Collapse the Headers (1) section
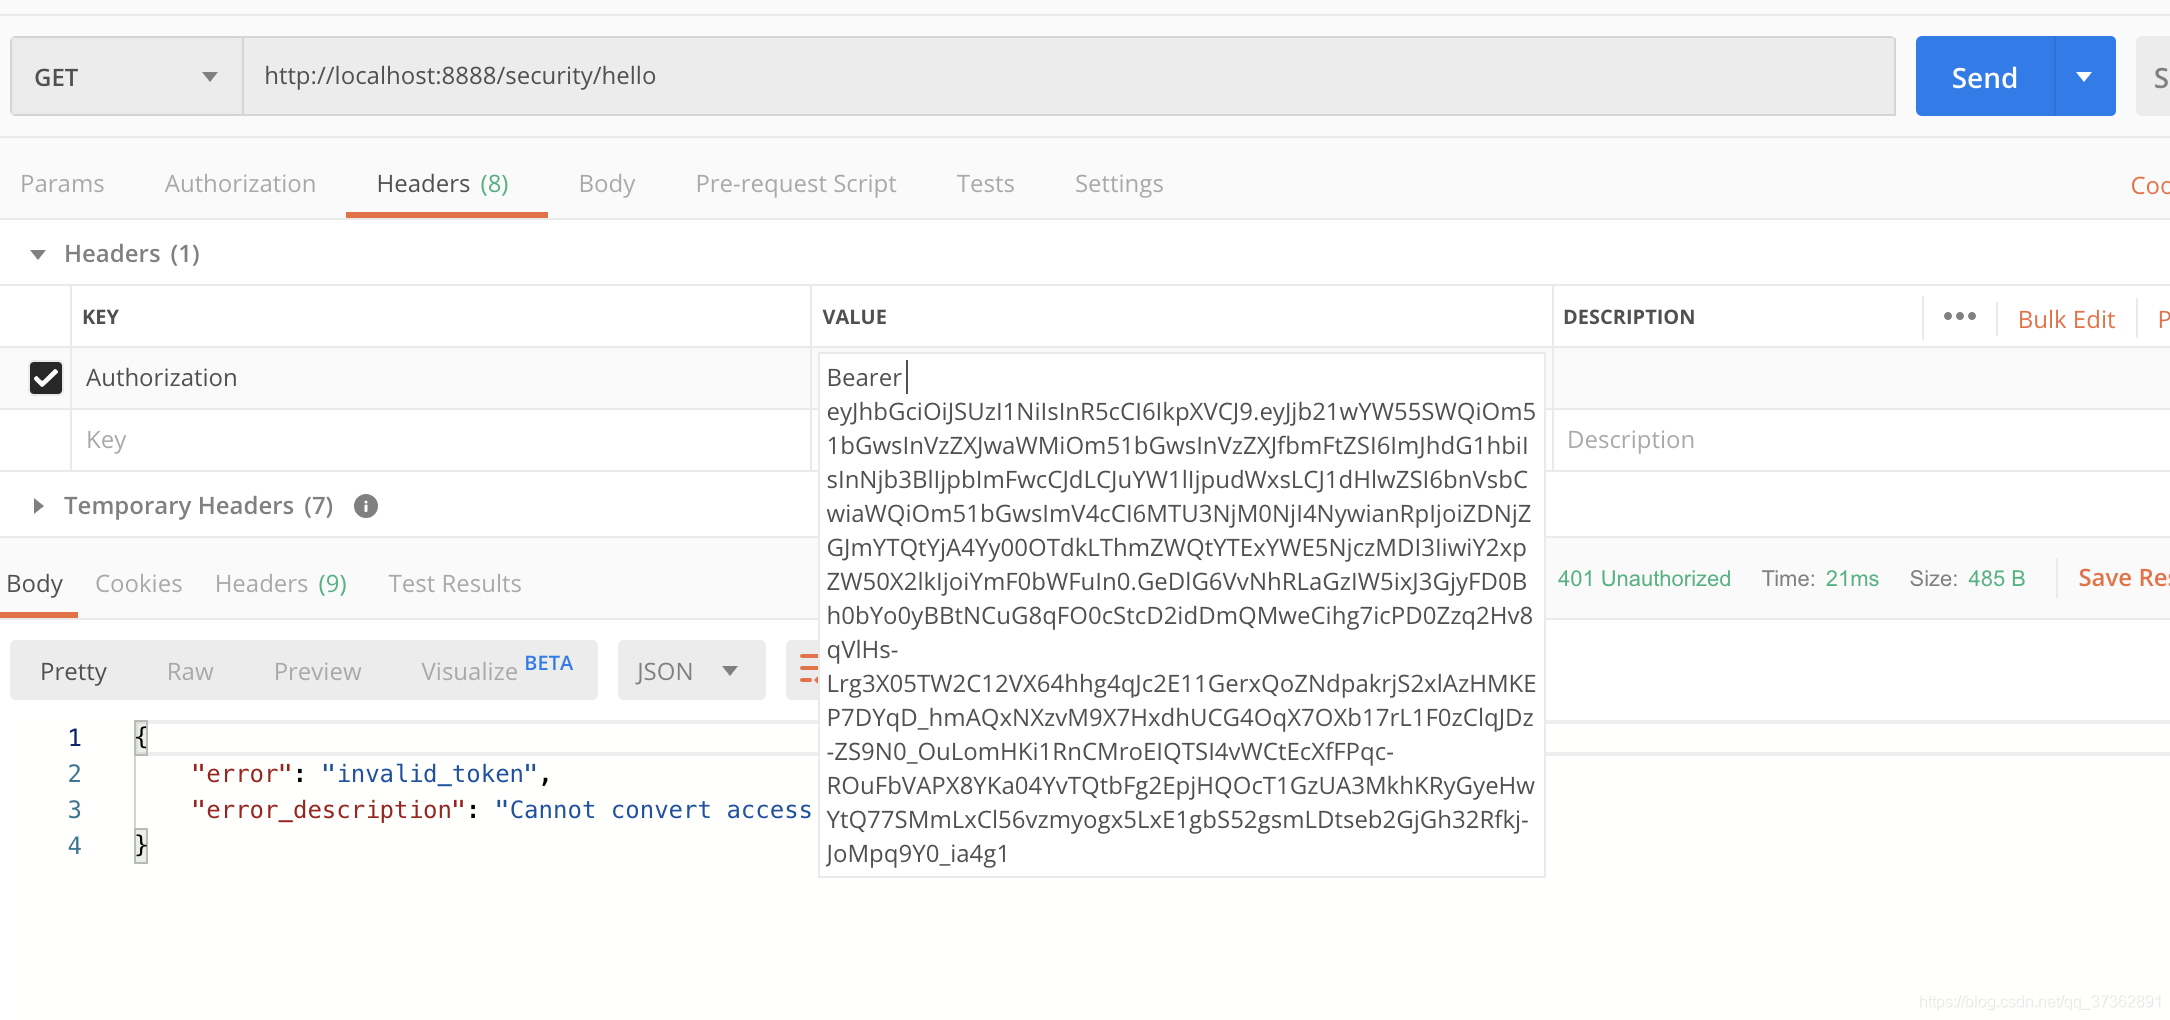The image size is (2170, 1020). (38, 254)
